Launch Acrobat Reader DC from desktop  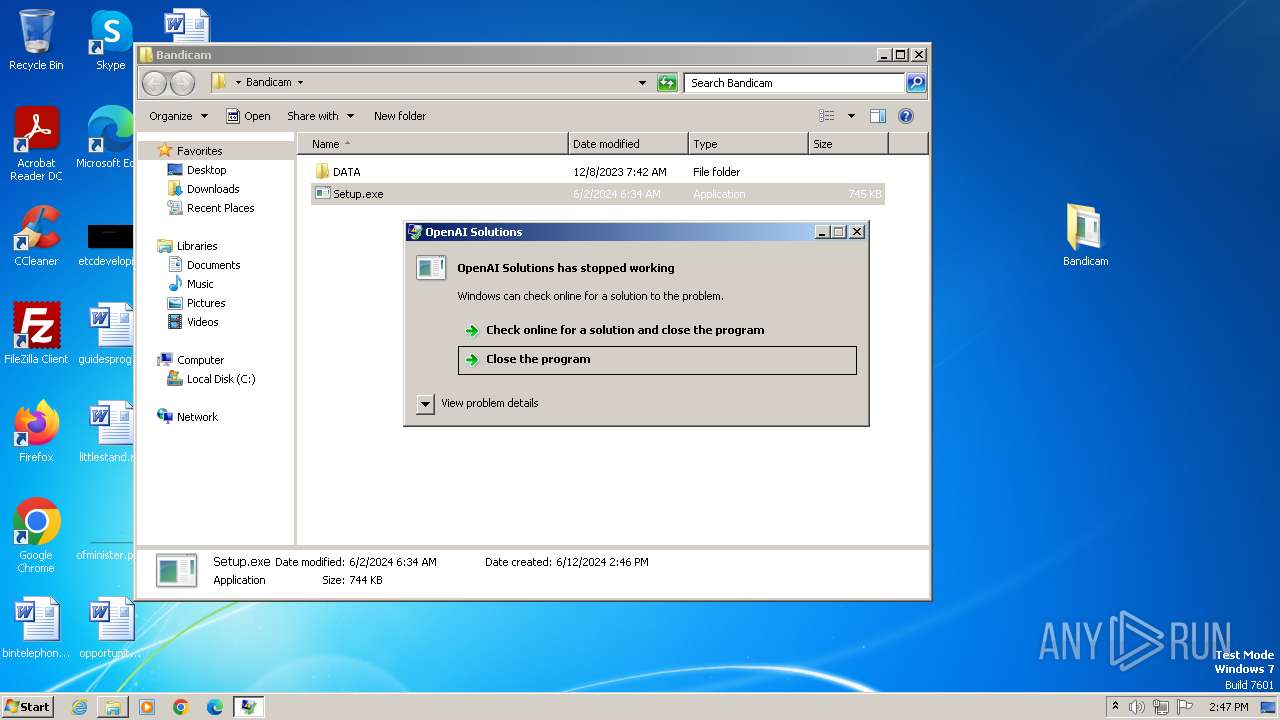pos(36,144)
